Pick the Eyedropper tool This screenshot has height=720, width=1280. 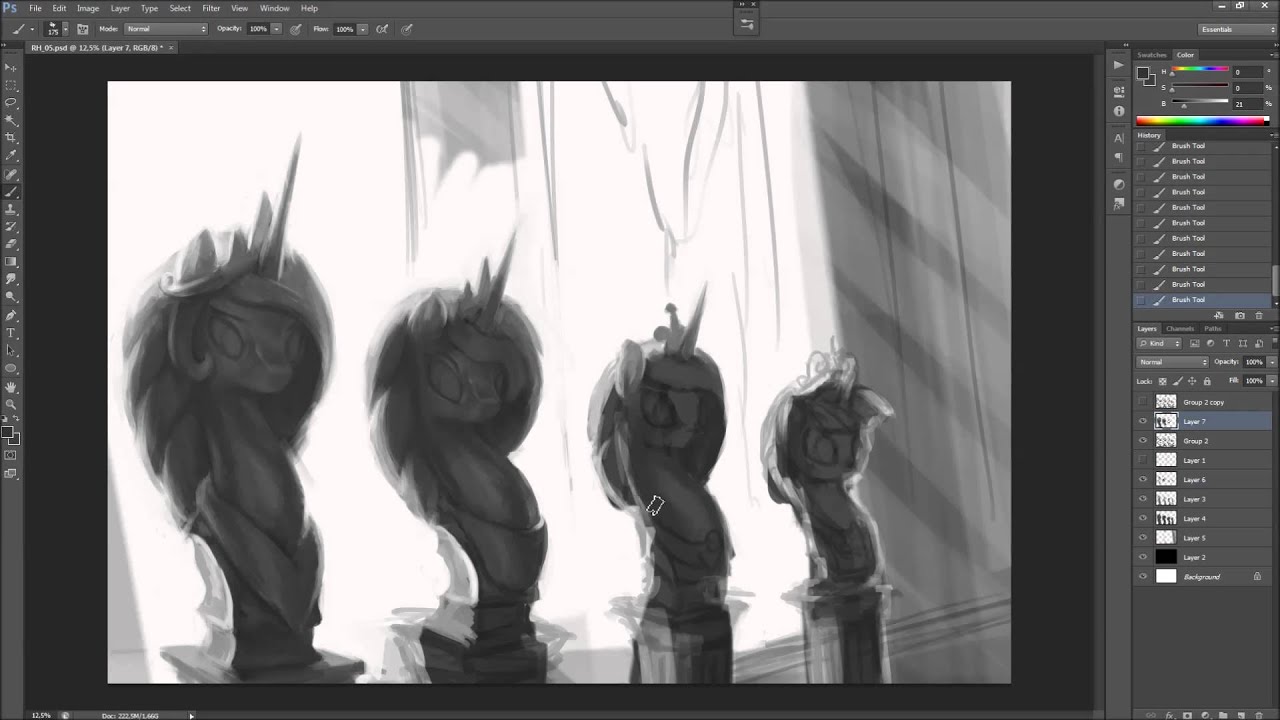(x=11, y=155)
